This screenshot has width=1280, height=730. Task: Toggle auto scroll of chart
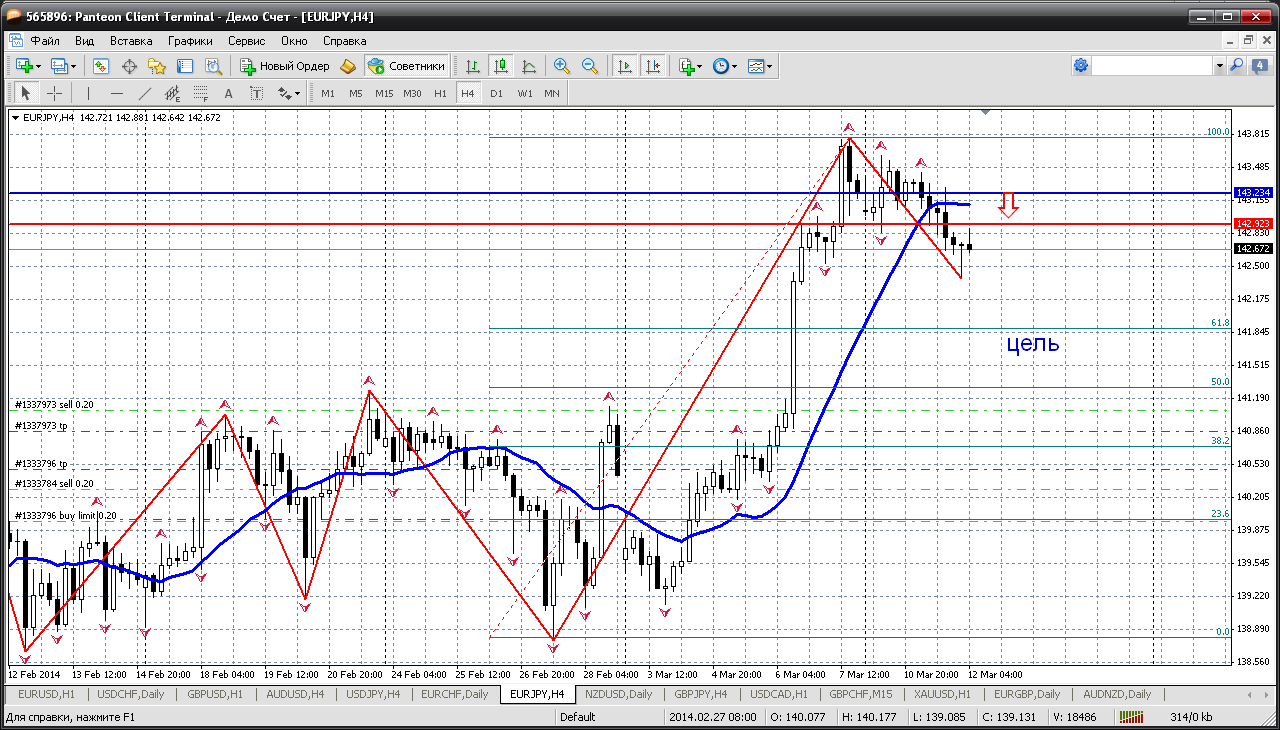pos(625,66)
